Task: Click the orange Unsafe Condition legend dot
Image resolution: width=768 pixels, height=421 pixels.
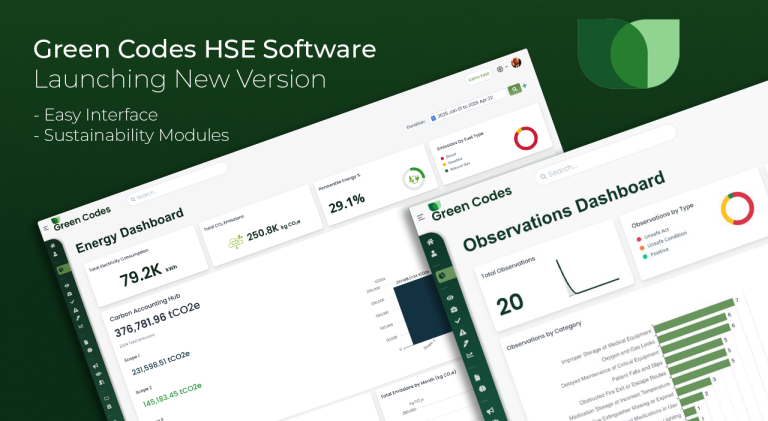Action: click(642, 248)
